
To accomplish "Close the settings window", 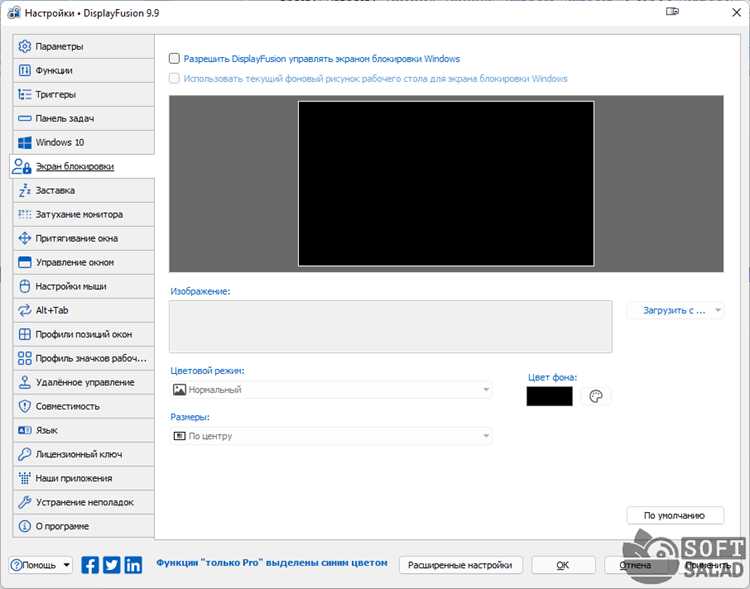I will (x=736, y=12).
